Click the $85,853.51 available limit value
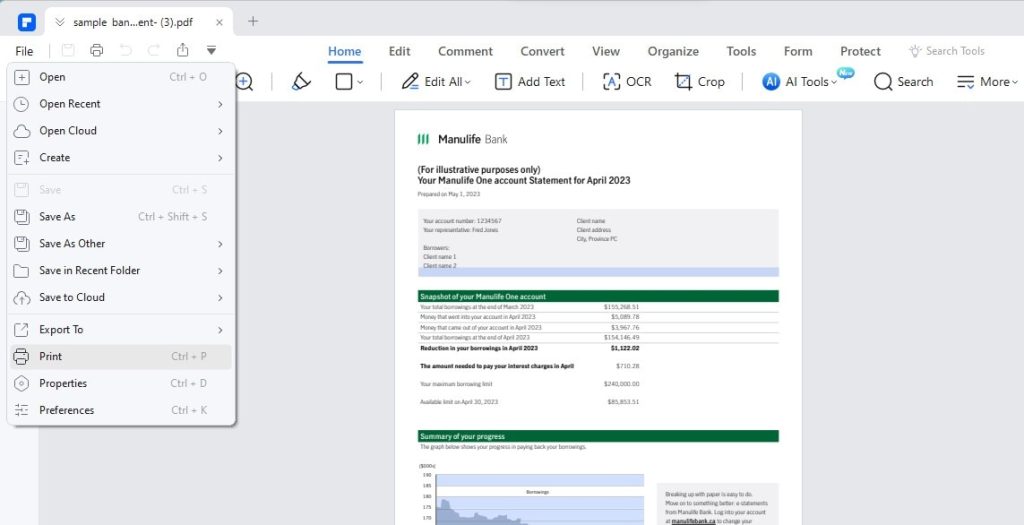 pyautogui.click(x=623, y=402)
